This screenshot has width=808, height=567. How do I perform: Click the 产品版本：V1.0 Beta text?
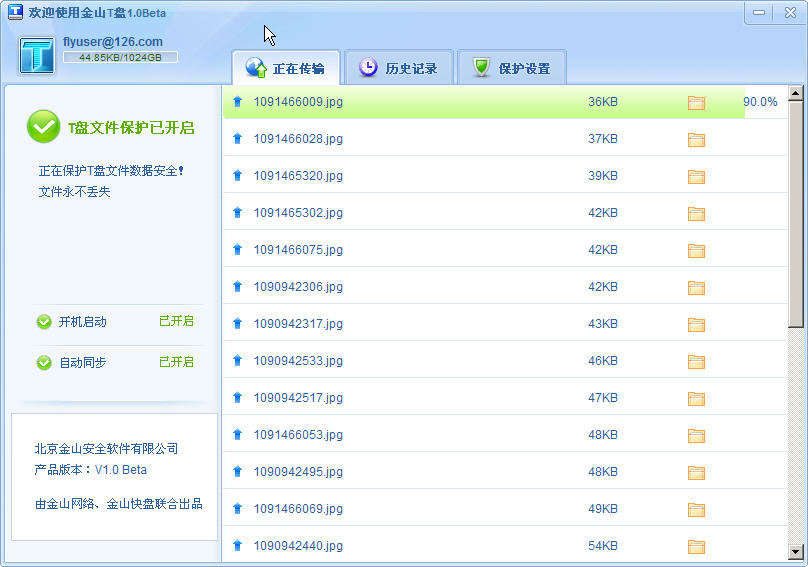pos(91,470)
